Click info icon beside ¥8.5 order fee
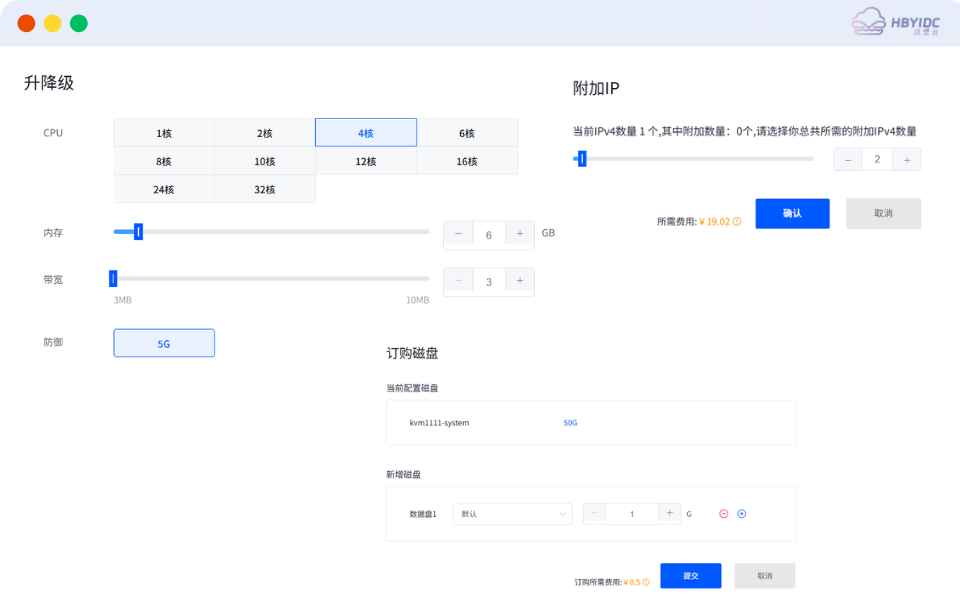 pyautogui.click(x=646, y=582)
